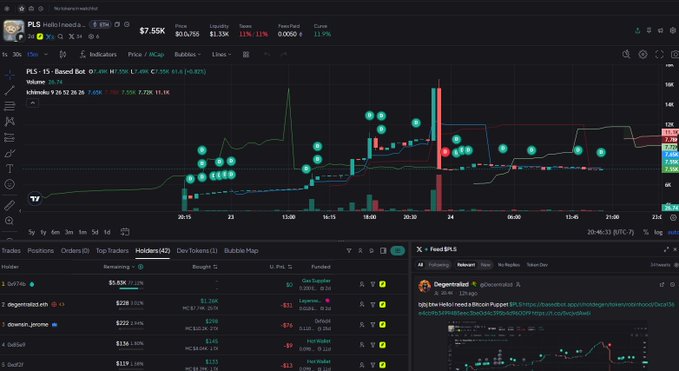The height and width of the screenshot is (371, 679).
Task: Open the Trades tab
Action: click(11, 251)
